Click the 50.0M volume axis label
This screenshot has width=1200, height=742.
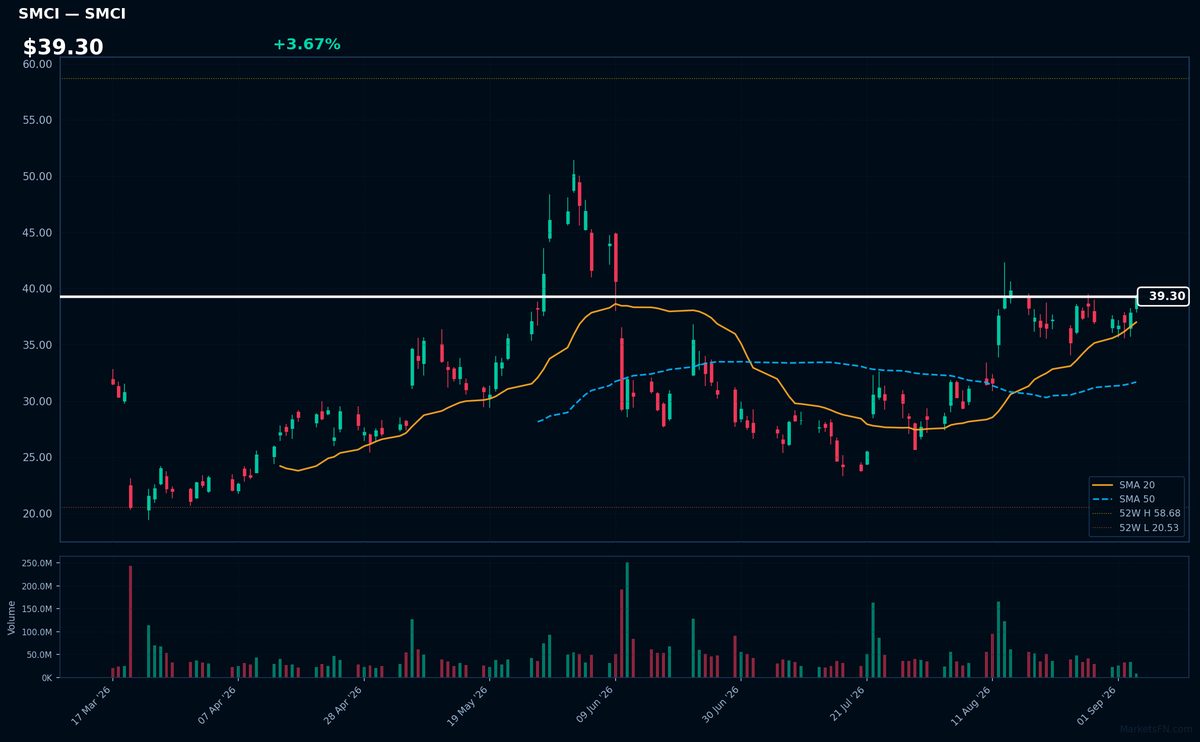pos(41,655)
